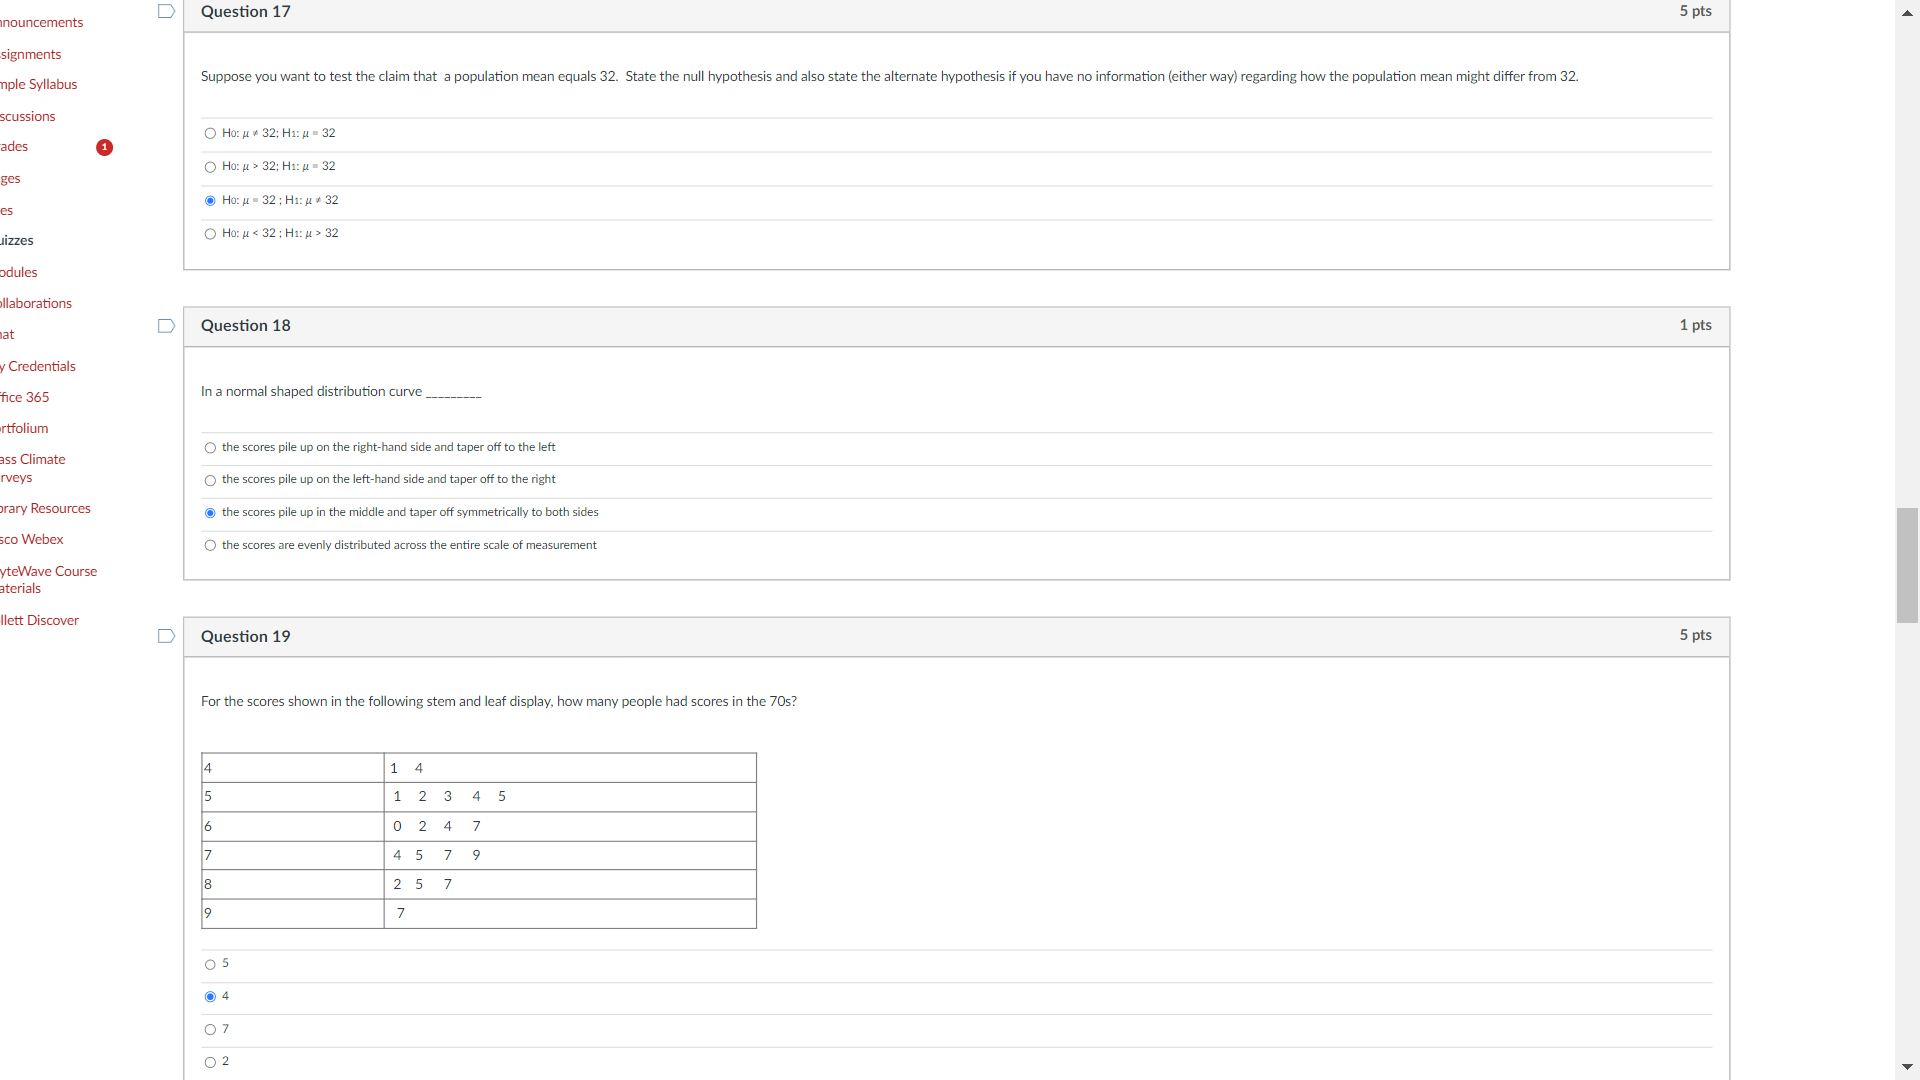Open the Office 365 link
The image size is (1920, 1080).
(x=25, y=397)
